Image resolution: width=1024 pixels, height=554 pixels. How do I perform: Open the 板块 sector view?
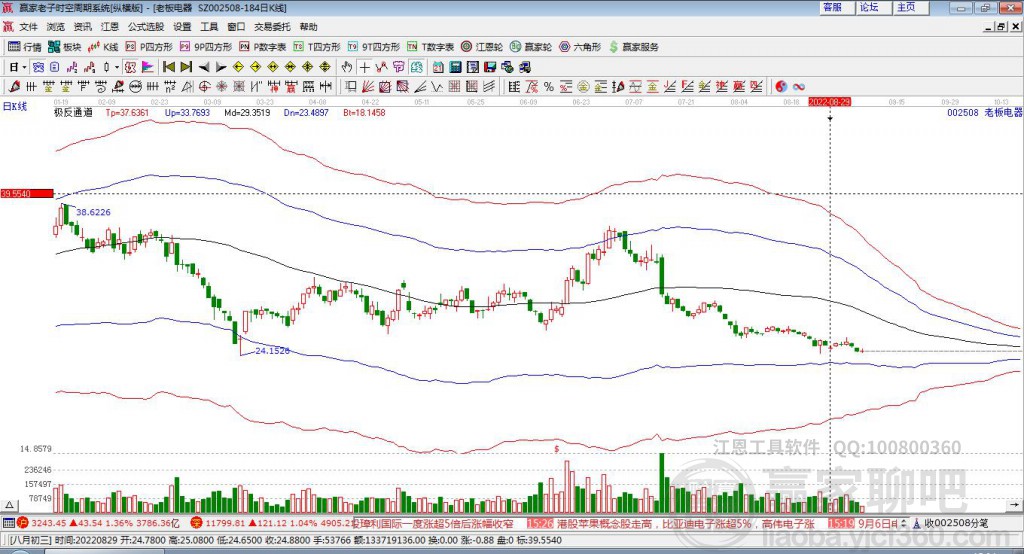pos(65,47)
